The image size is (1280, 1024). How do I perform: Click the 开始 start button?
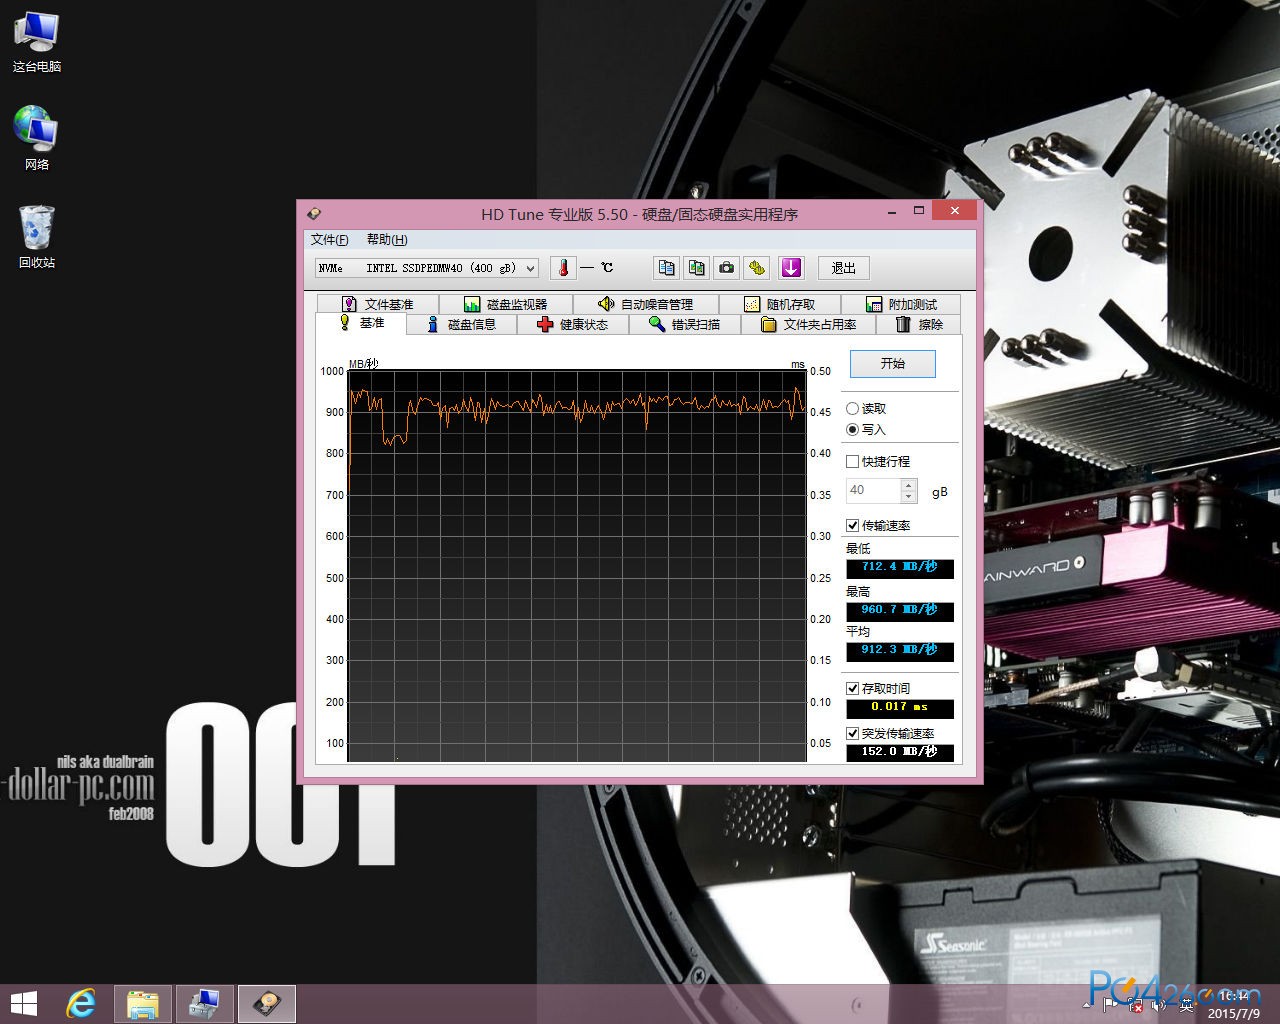pyautogui.click(x=893, y=364)
